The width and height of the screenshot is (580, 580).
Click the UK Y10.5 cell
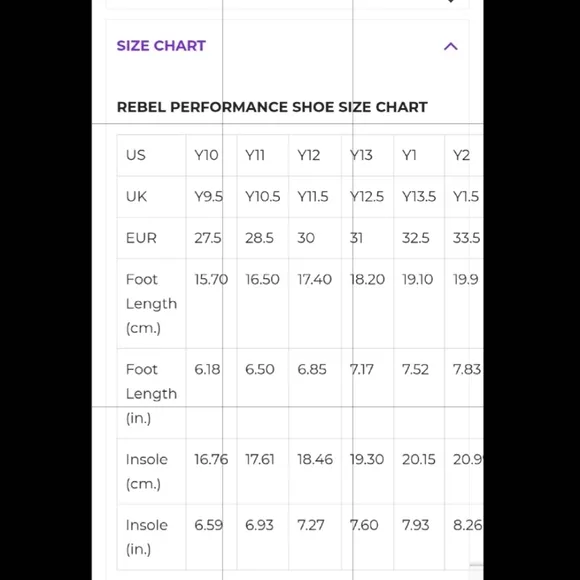(x=263, y=197)
